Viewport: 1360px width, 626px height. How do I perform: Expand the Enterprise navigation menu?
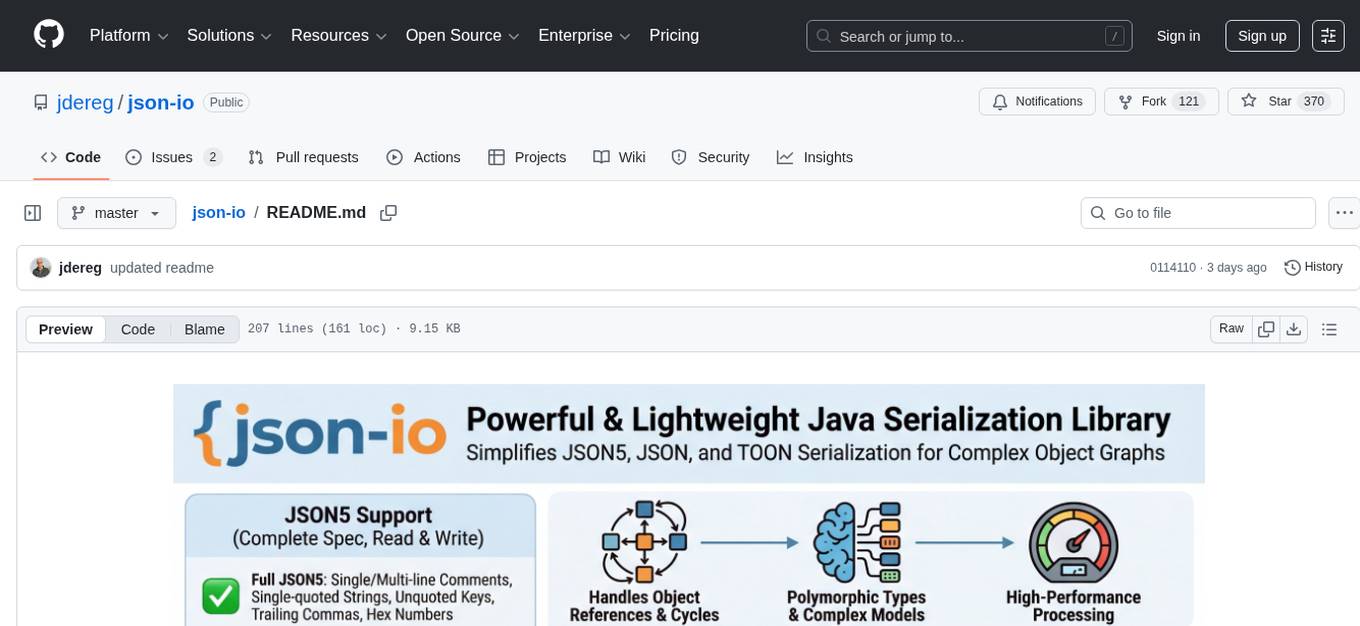(x=584, y=35)
